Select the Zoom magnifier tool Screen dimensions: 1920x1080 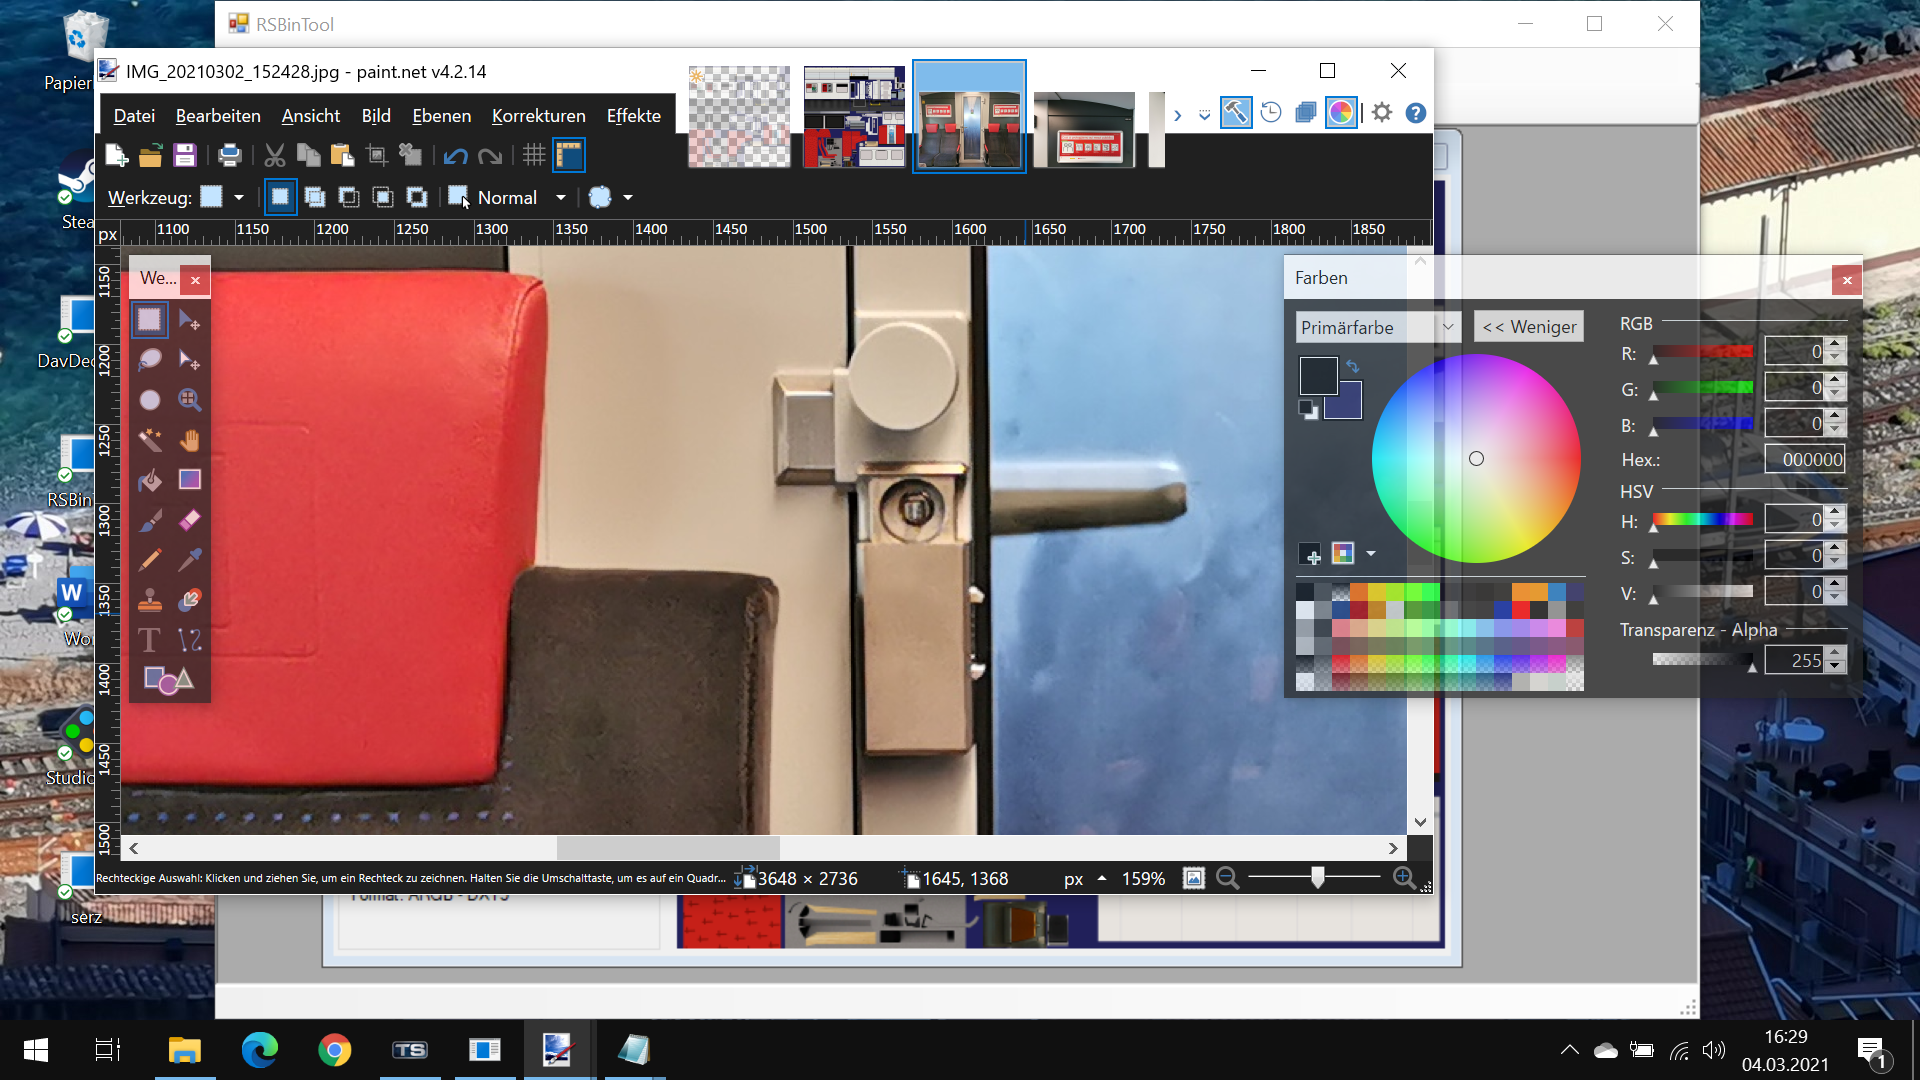click(189, 400)
